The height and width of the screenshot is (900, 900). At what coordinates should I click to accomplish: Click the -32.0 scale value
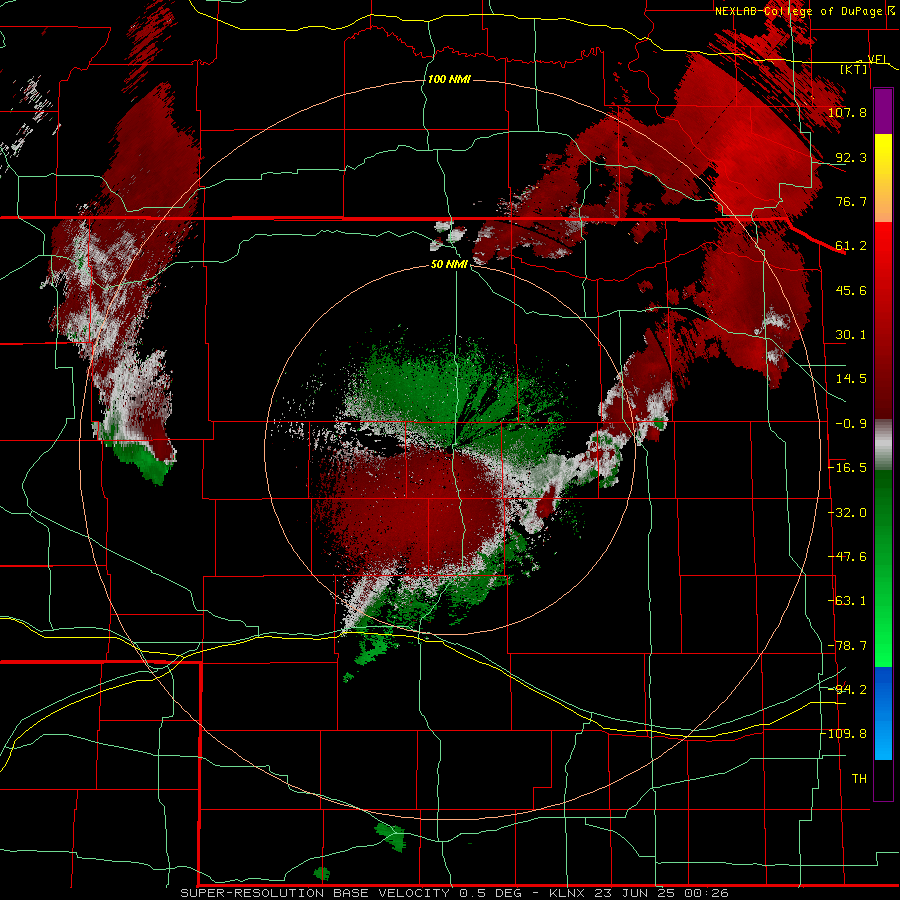[847, 513]
